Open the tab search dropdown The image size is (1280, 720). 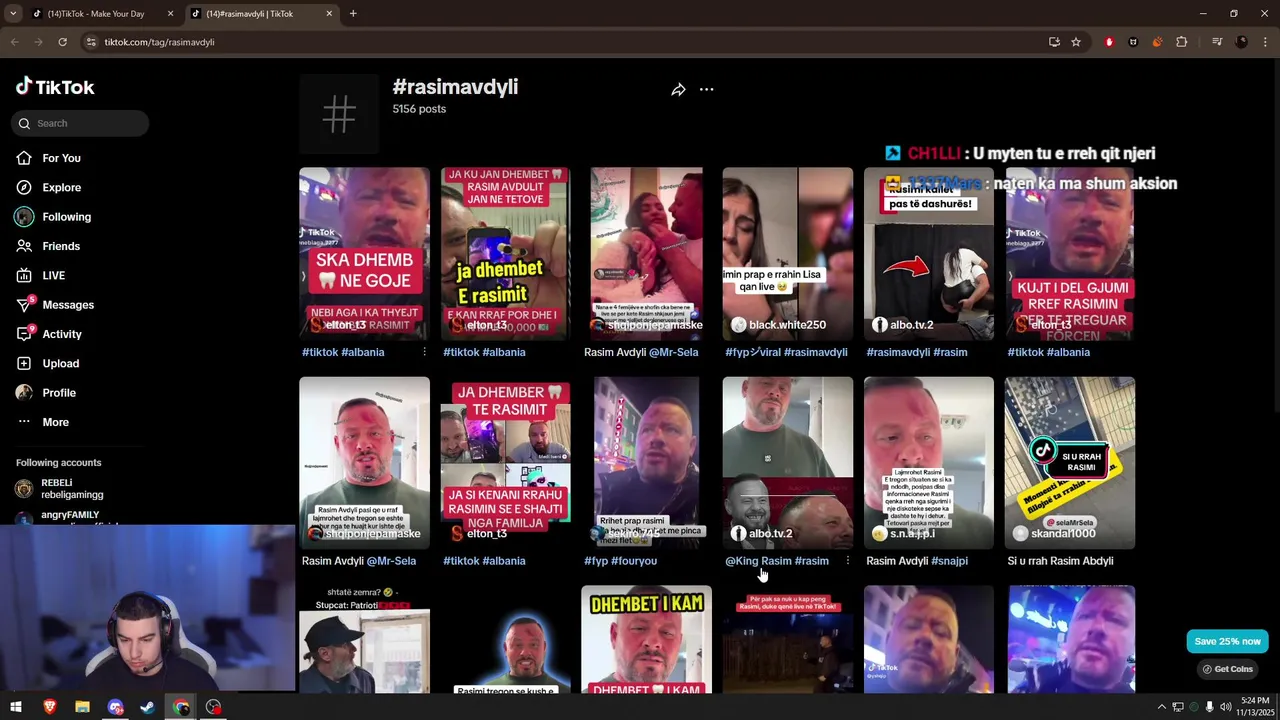coord(13,14)
